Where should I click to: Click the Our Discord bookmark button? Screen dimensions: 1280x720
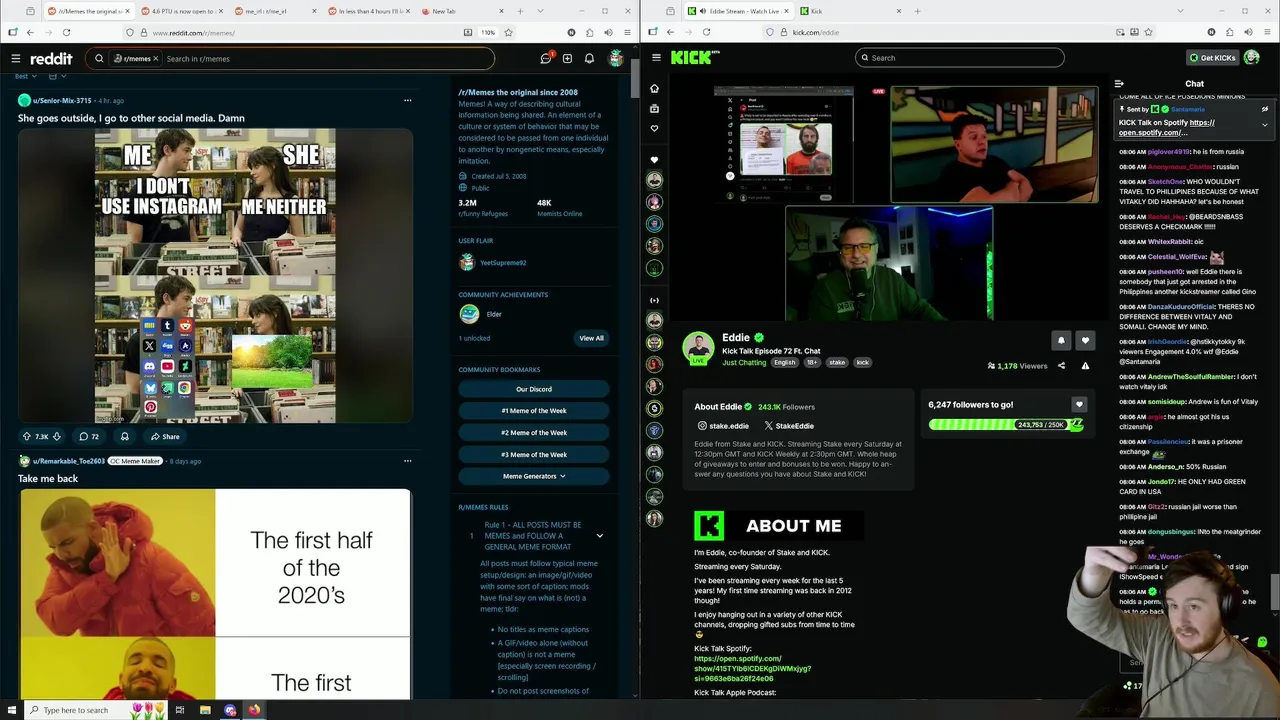point(534,389)
